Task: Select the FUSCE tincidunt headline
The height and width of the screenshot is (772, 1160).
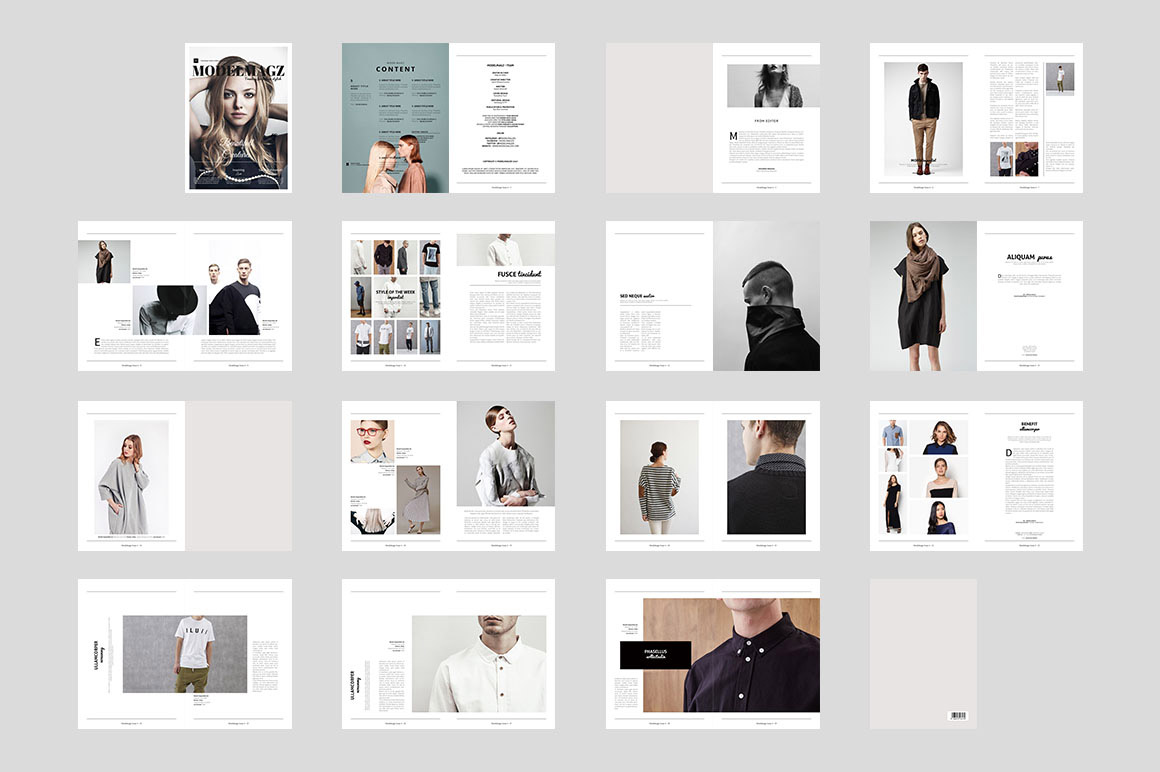Action: pos(519,274)
